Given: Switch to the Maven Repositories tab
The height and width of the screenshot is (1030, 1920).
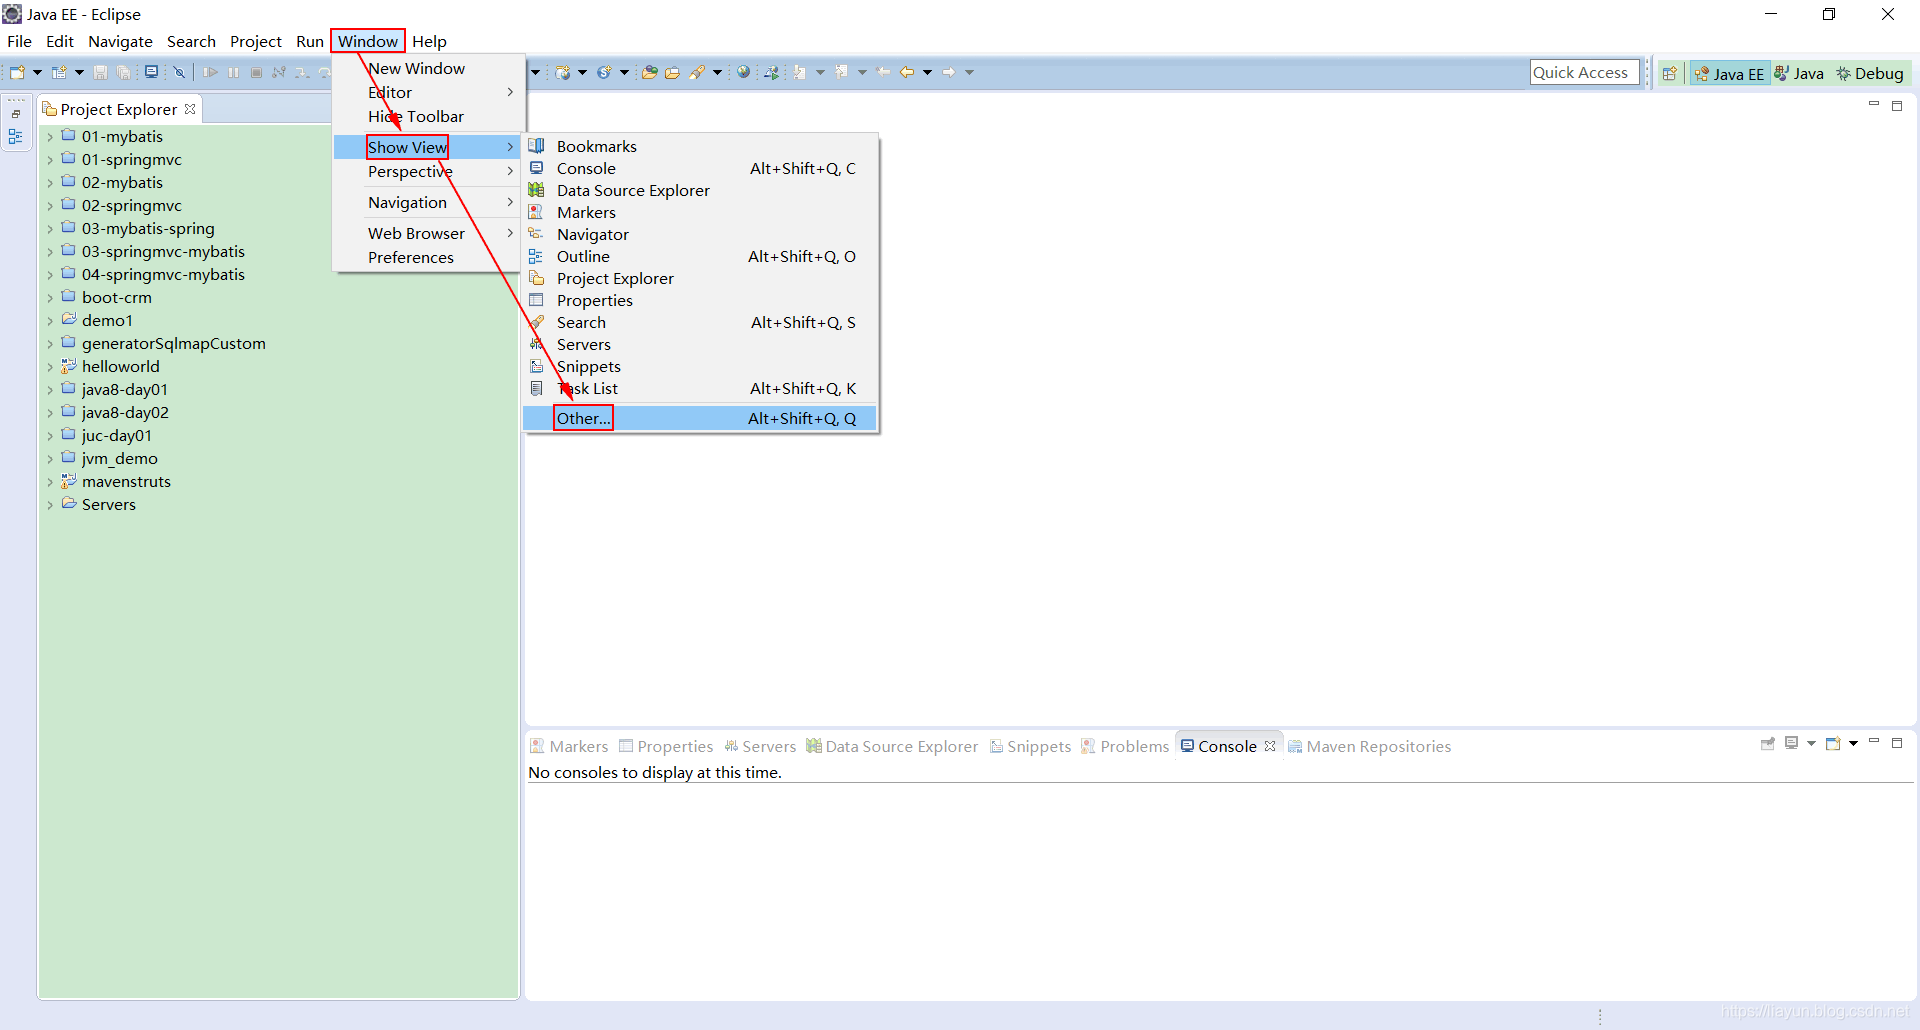Looking at the screenshot, I should (1369, 746).
